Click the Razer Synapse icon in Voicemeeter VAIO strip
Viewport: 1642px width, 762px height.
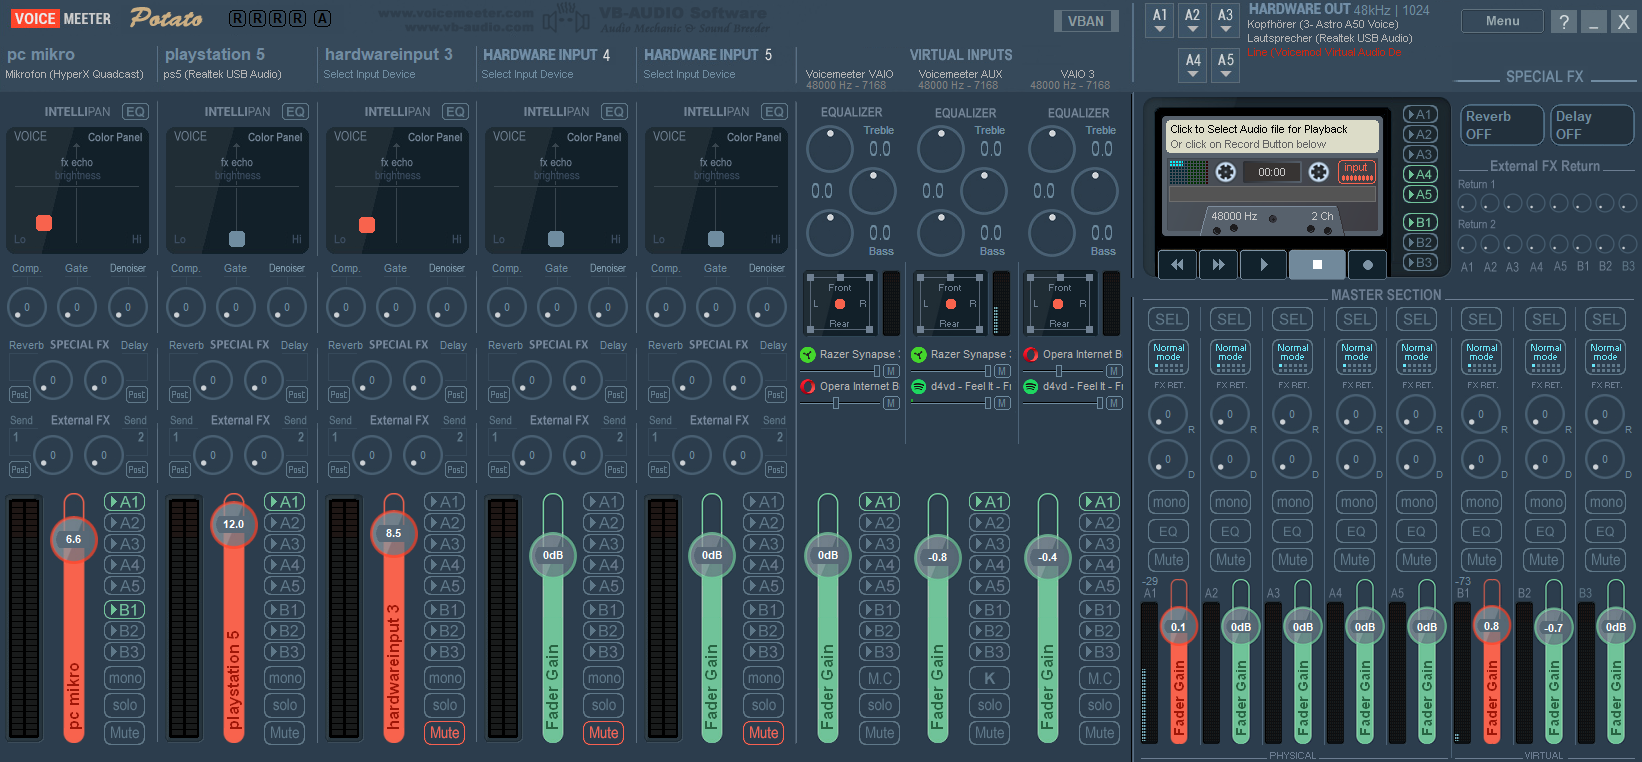(808, 354)
